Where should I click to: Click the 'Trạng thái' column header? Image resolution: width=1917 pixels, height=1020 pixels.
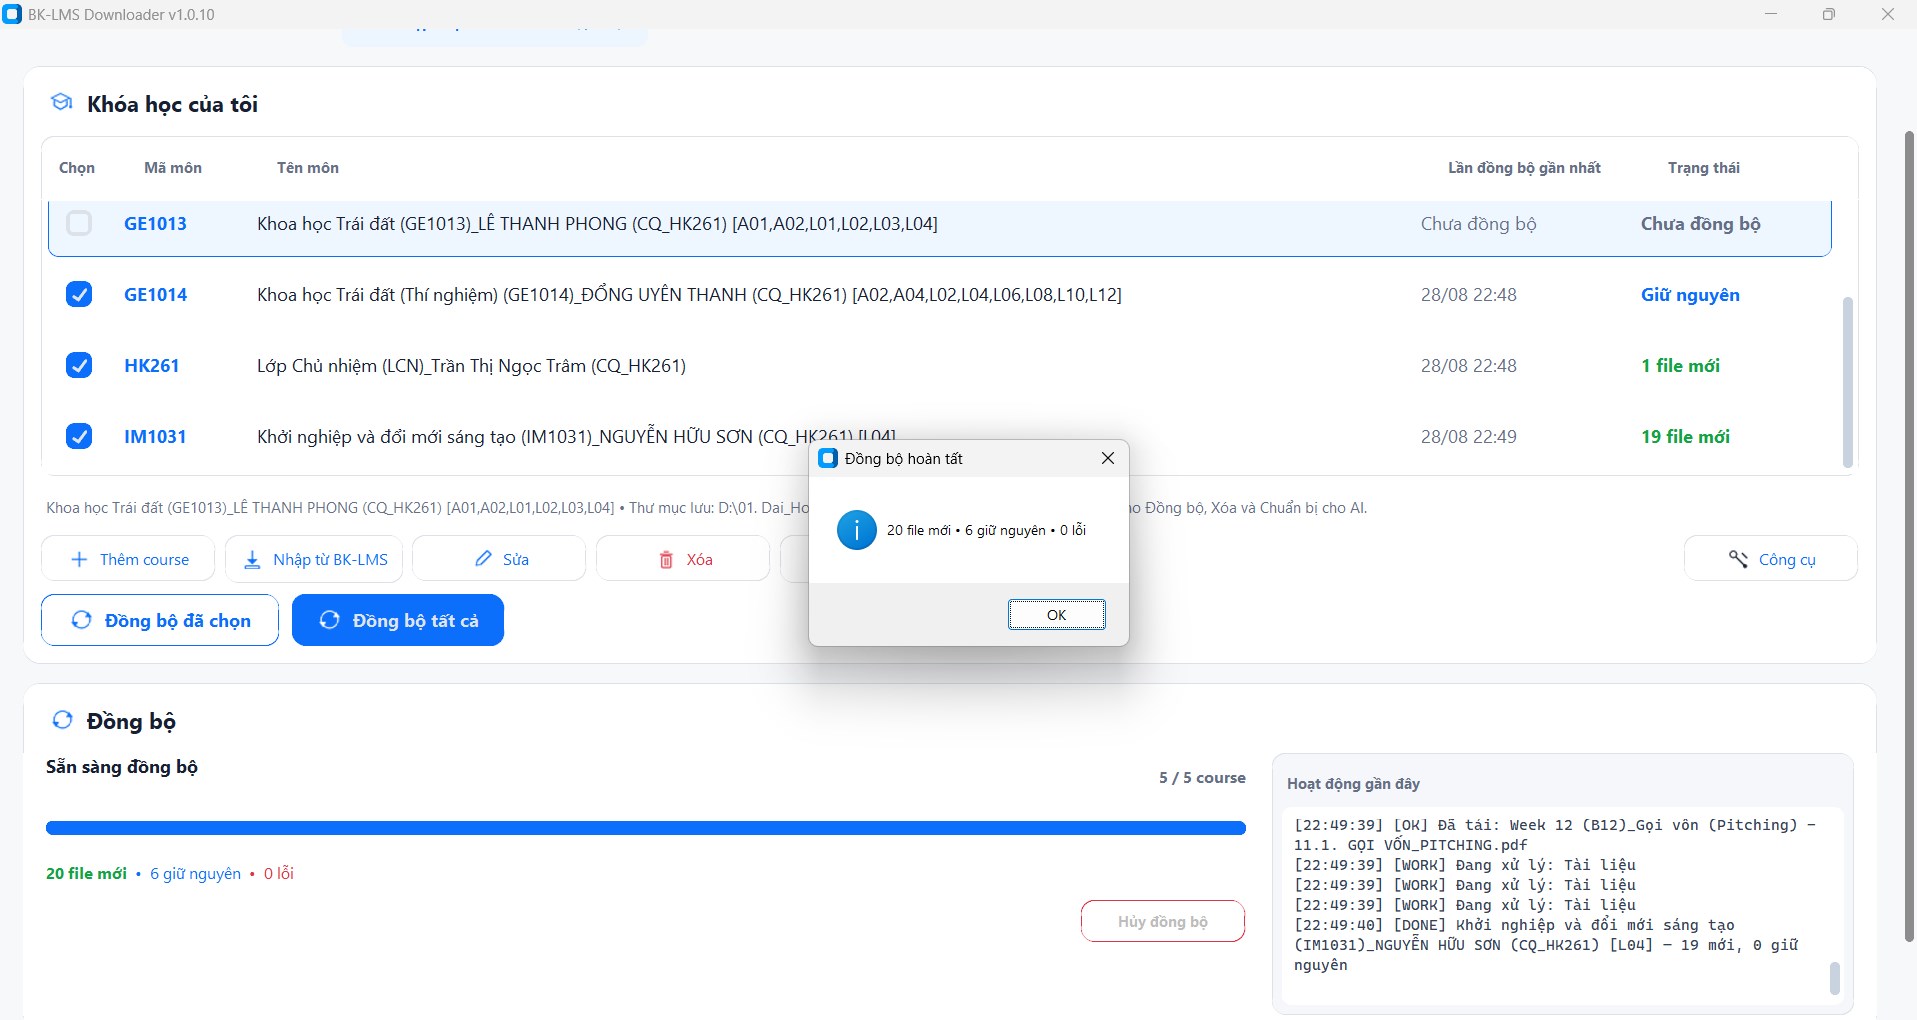tap(1704, 168)
